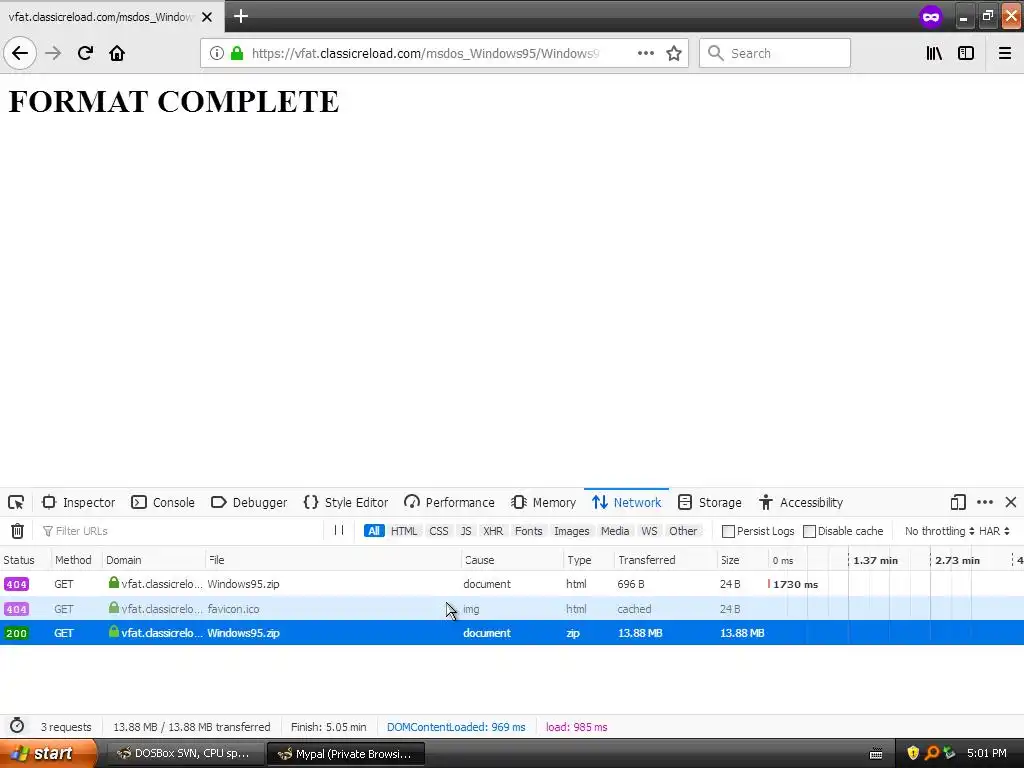Image resolution: width=1024 pixels, height=768 pixels.
Task: Filter requests by HTML
Action: coord(404,531)
